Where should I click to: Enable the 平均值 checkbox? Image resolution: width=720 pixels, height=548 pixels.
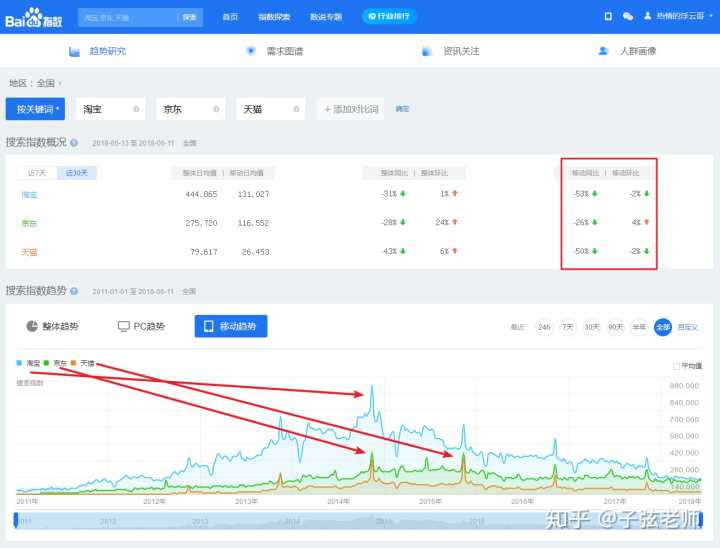pos(677,366)
